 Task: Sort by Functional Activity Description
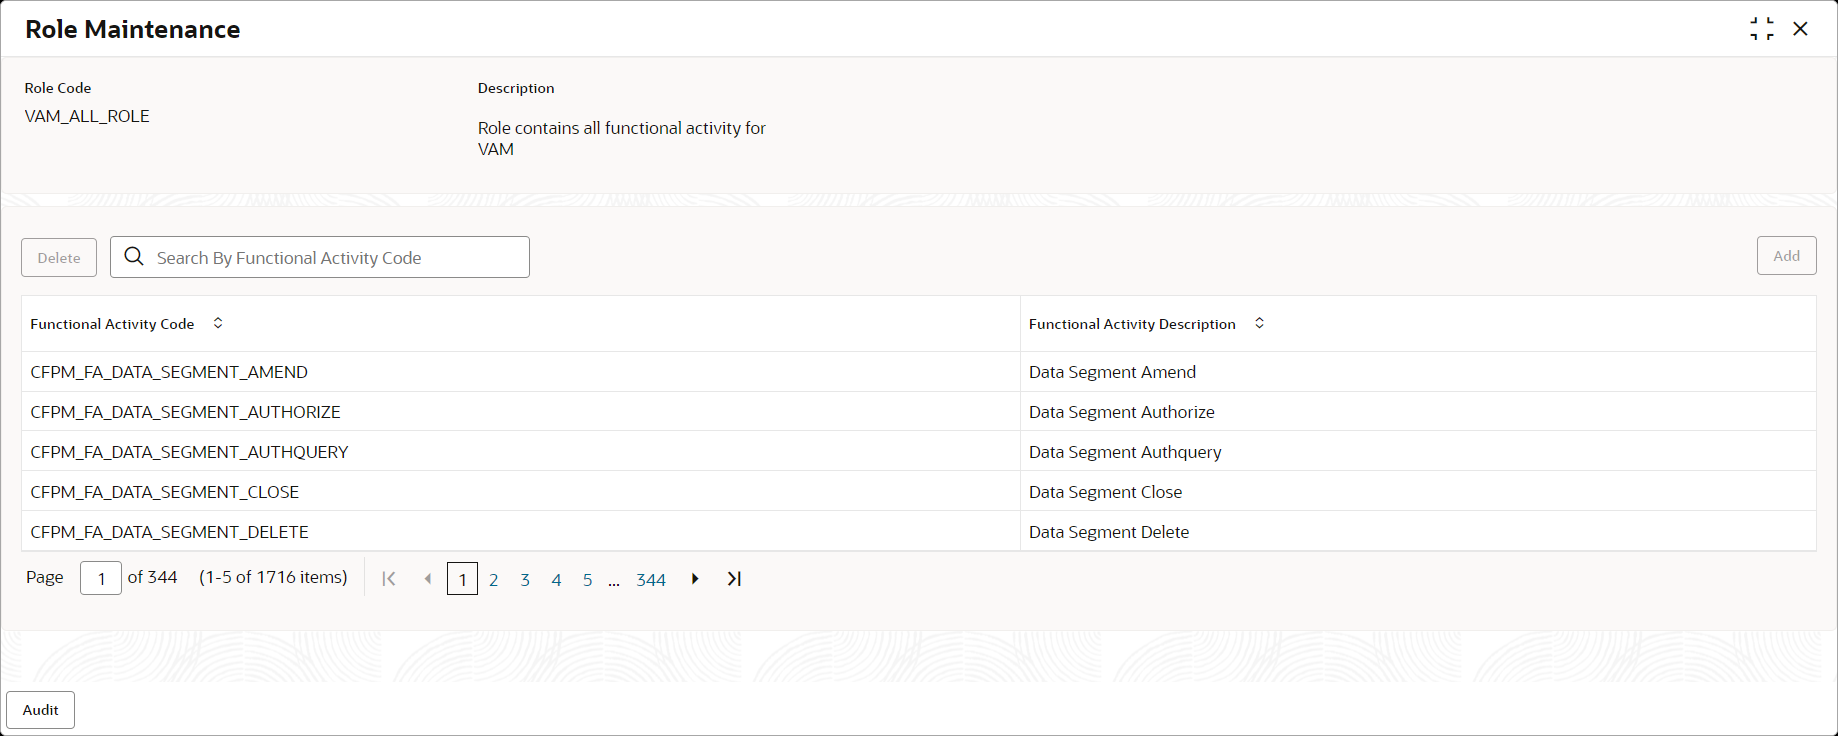[1259, 323]
